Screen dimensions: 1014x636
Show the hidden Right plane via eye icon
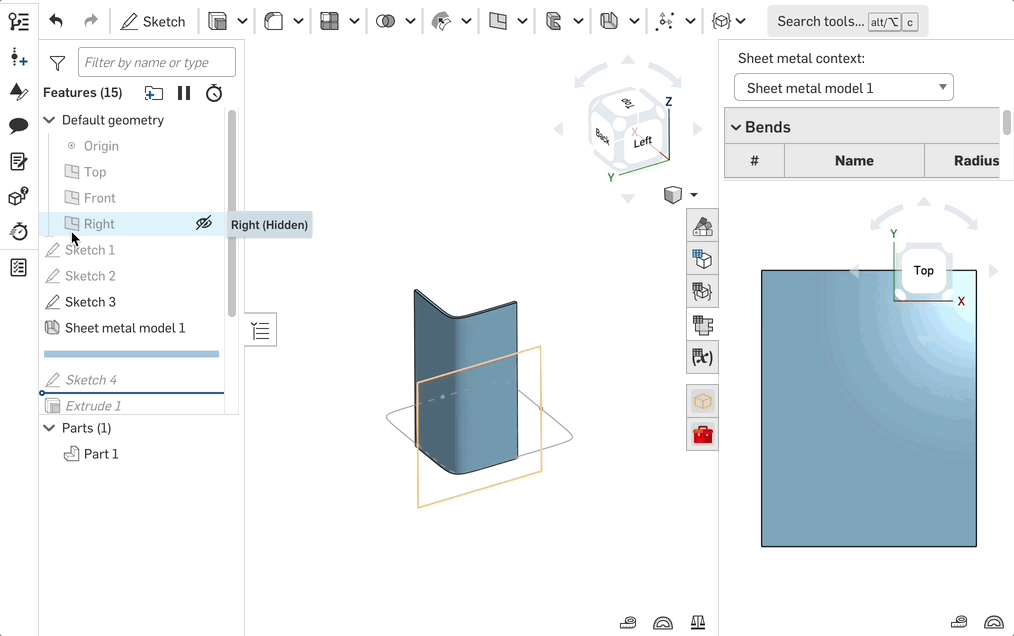pos(204,224)
